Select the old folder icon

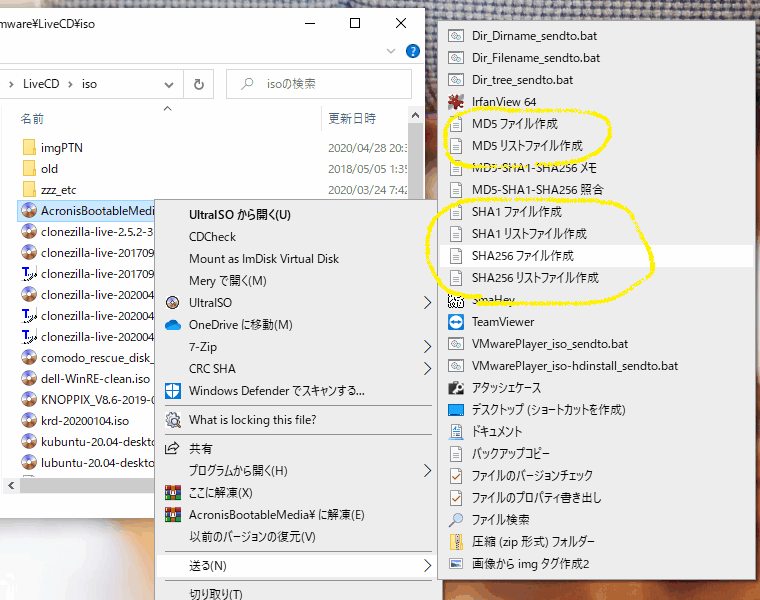(29, 169)
